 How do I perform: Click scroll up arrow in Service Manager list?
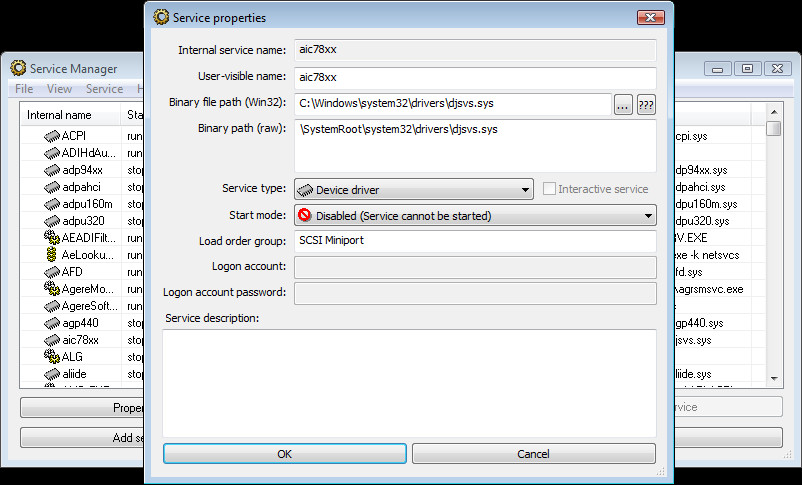774,112
